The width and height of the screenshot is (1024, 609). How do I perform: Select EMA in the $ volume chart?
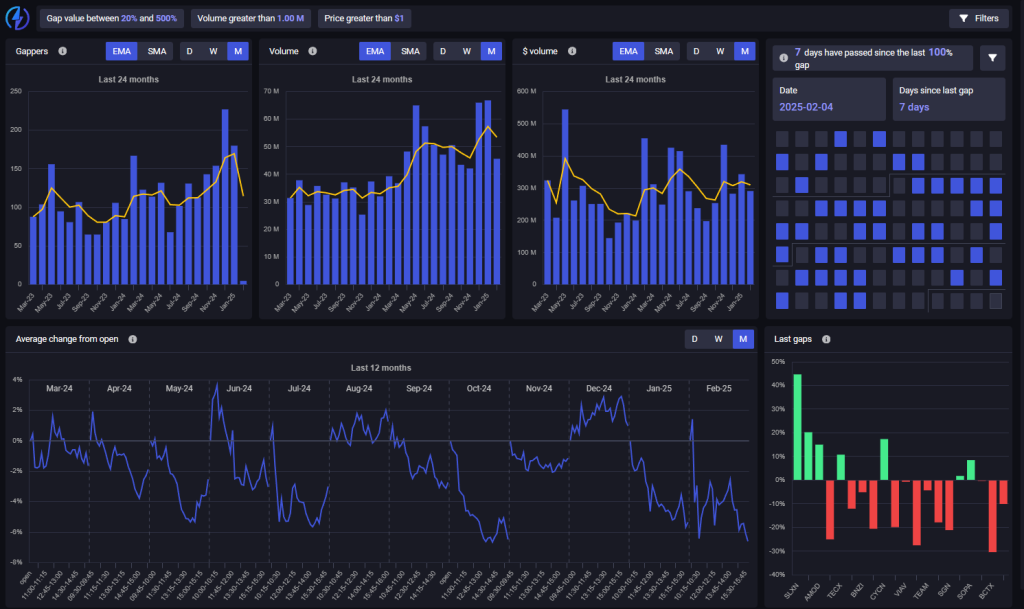pos(628,51)
